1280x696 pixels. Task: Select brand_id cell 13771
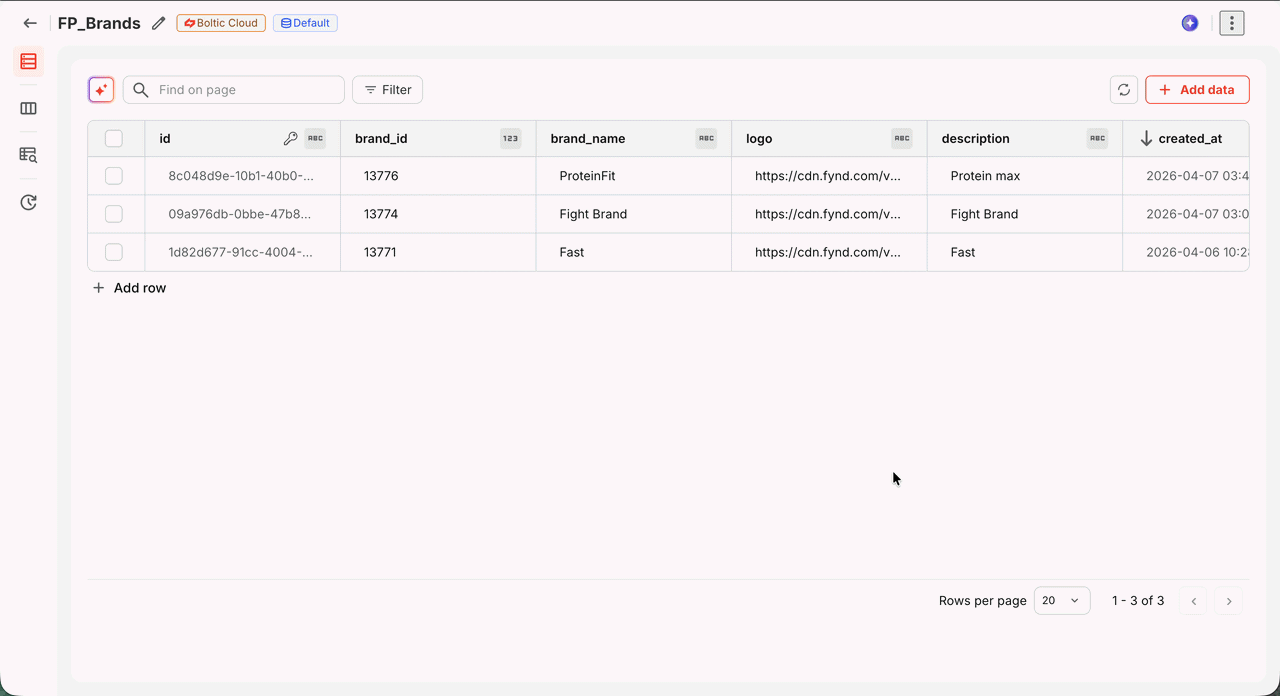[x=438, y=252]
